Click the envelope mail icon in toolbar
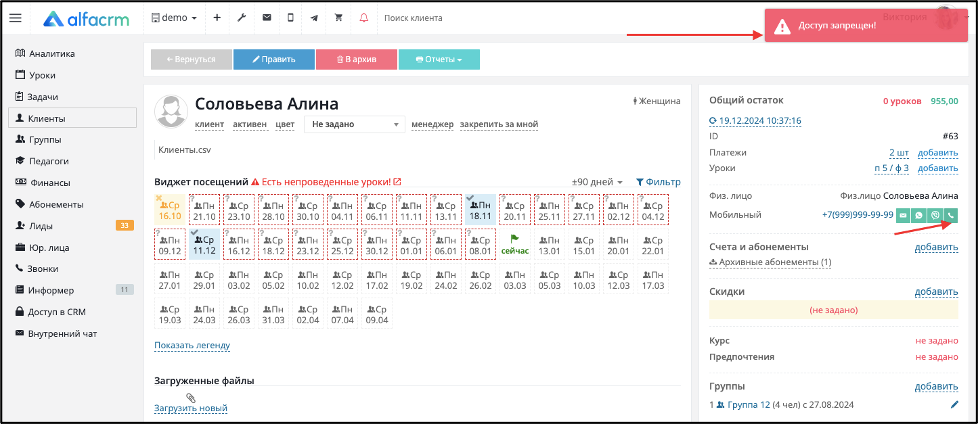Screen dimensions: 979x424 coord(267,18)
